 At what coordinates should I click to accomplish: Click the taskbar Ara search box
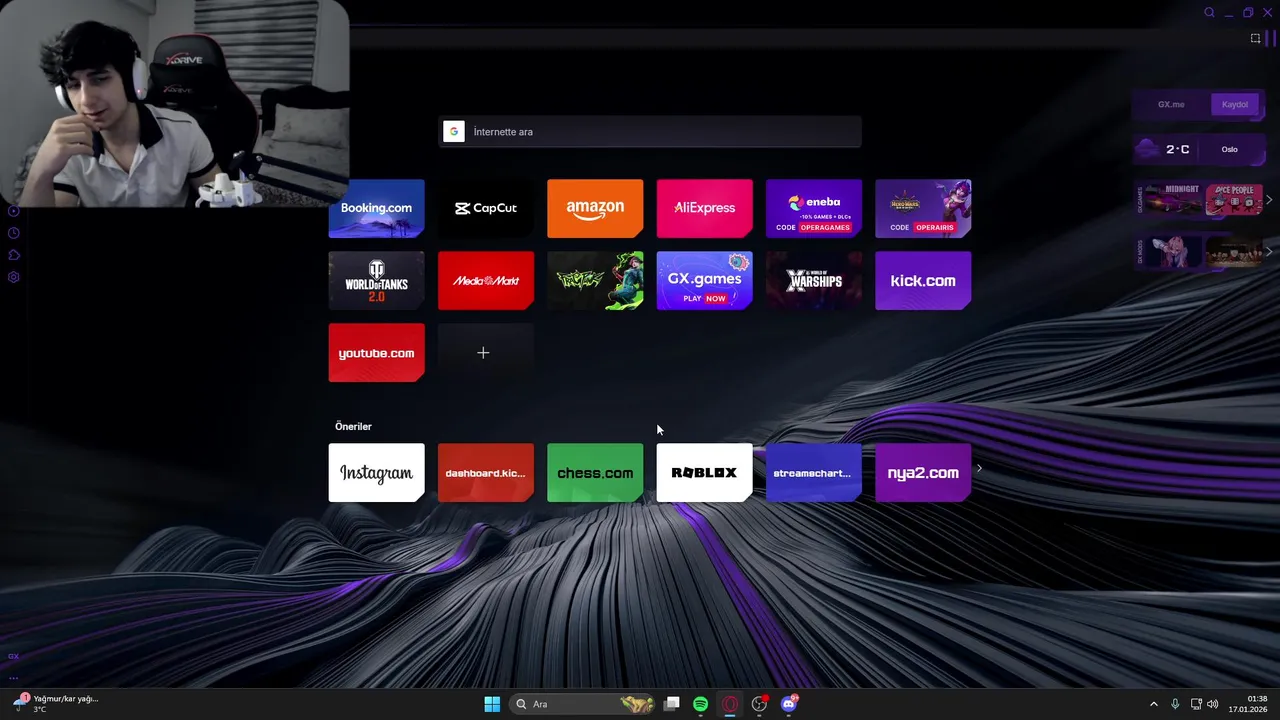point(583,704)
